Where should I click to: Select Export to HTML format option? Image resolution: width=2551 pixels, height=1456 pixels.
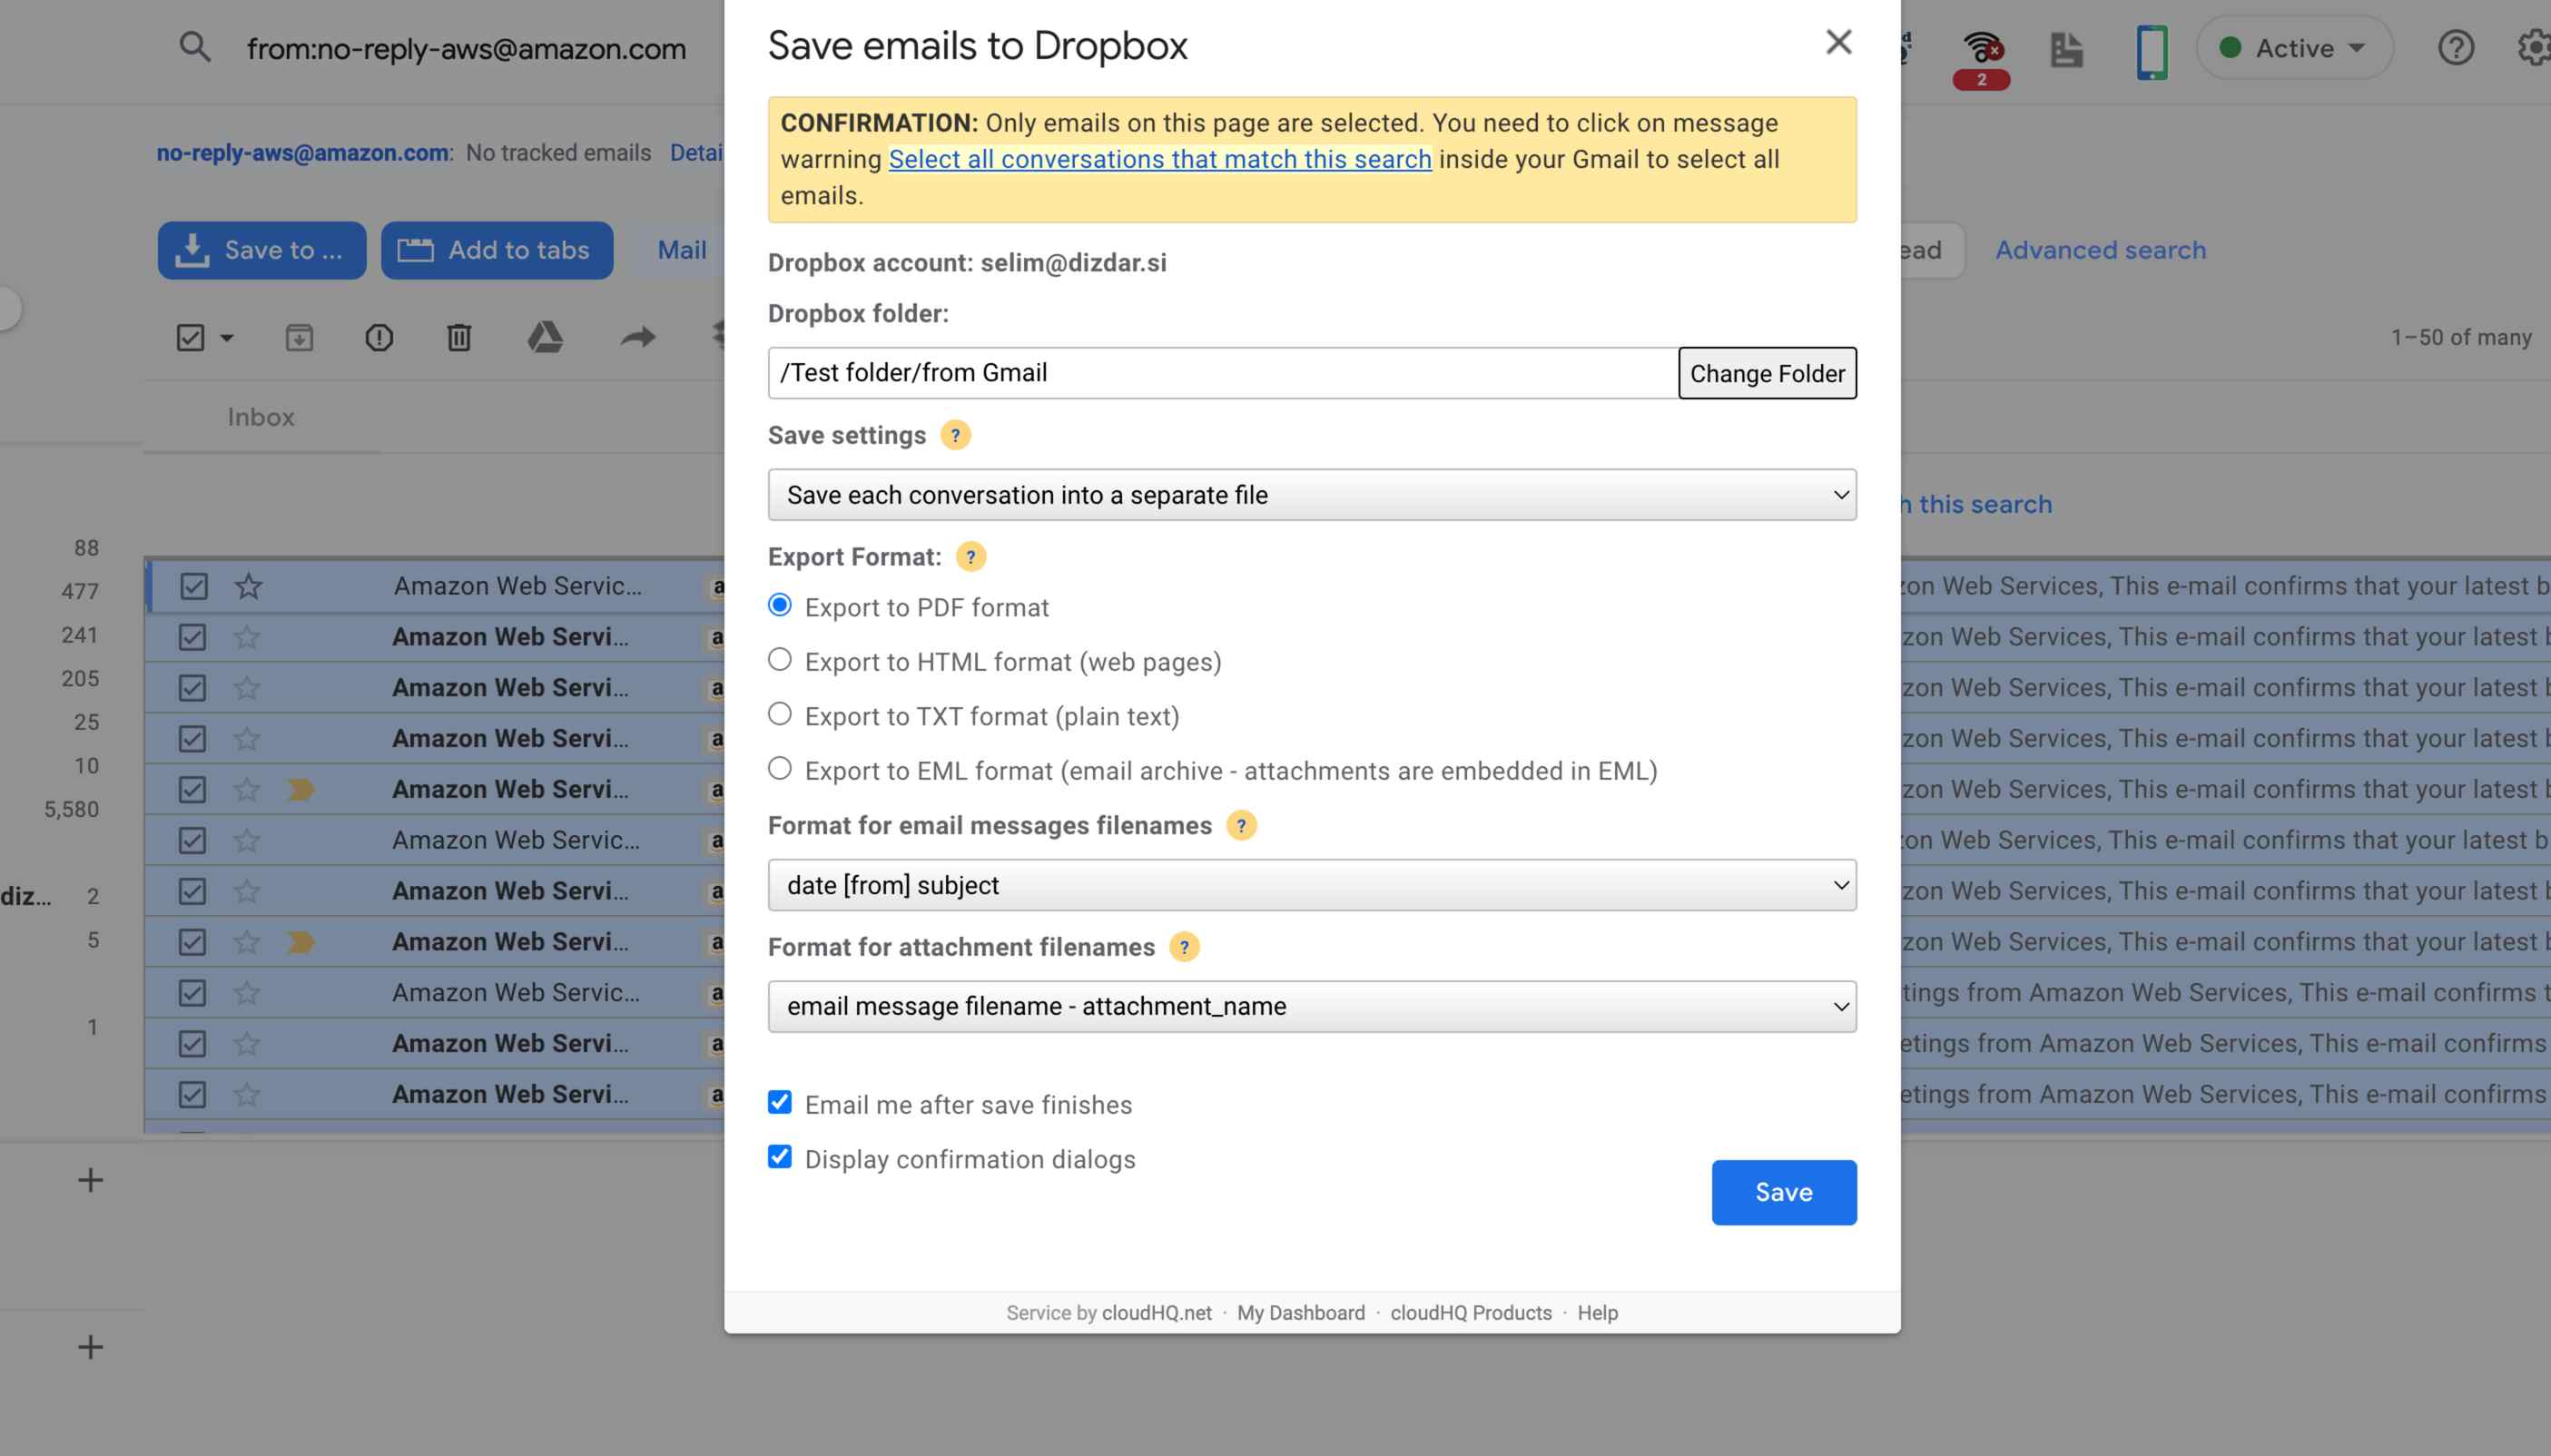click(x=780, y=659)
